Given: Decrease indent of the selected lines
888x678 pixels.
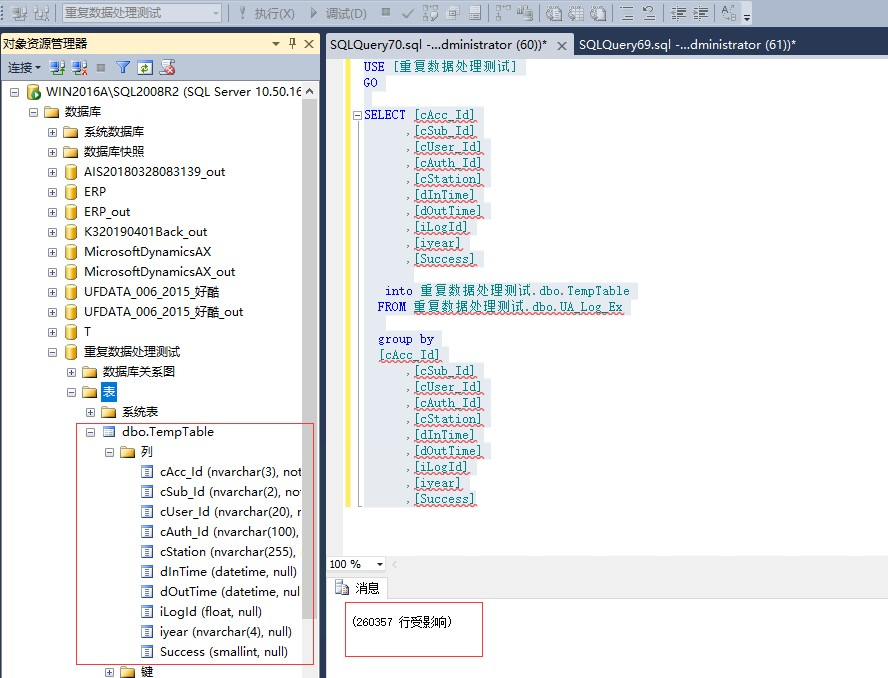Looking at the screenshot, I should point(678,12).
